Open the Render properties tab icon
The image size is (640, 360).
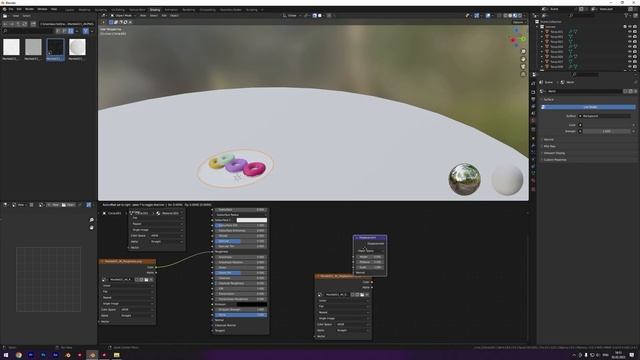[533, 92]
